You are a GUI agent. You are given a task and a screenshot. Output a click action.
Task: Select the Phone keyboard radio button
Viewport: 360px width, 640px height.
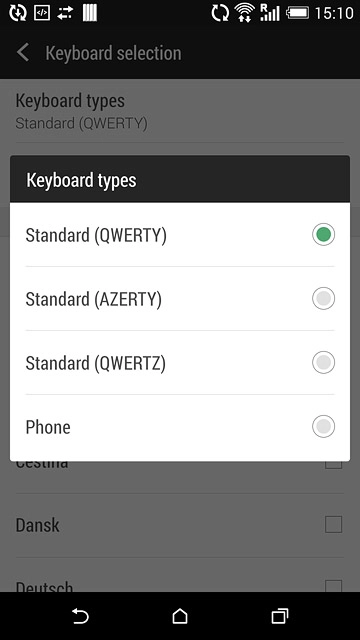click(323, 427)
